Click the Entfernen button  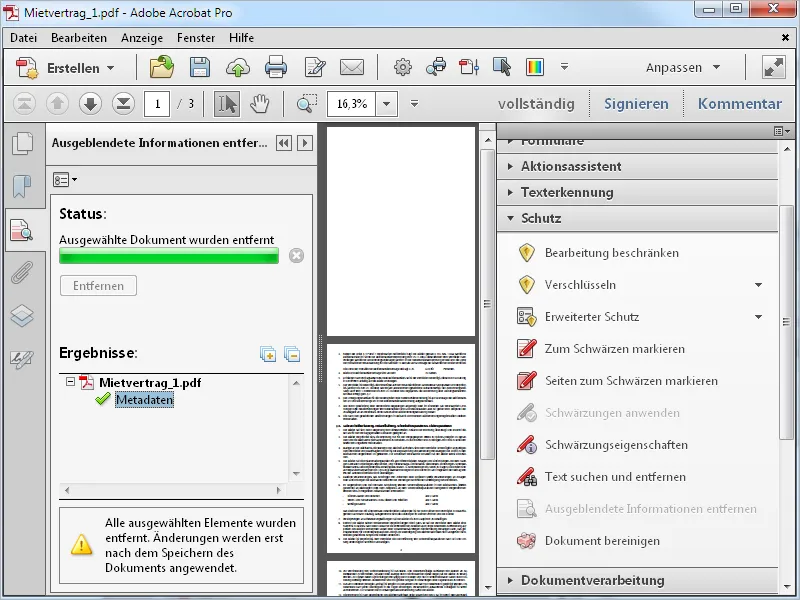click(98, 286)
